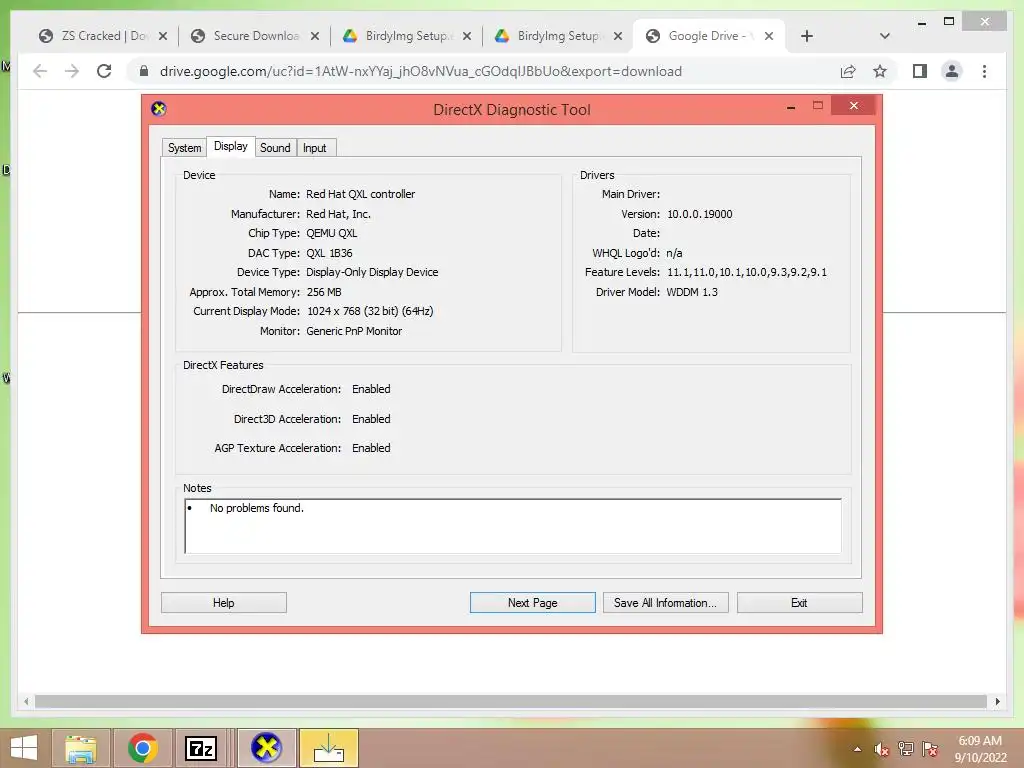Open a new browser tab
Screen dimensions: 1024x768
click(807, 36)
